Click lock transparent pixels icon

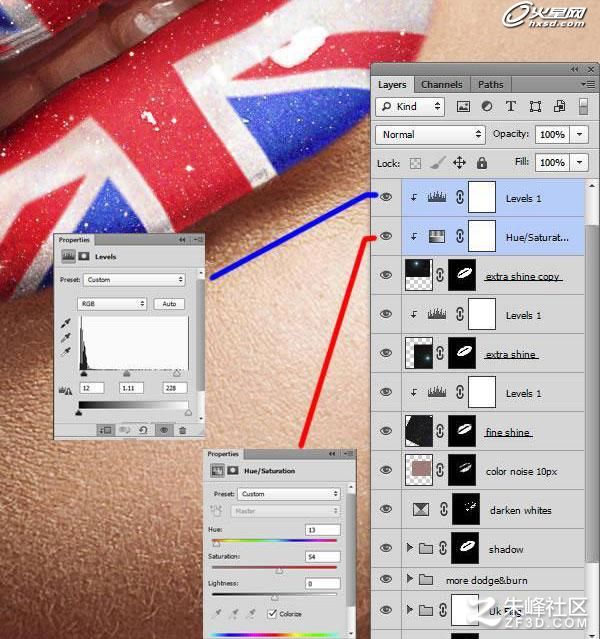click(415, 163)
